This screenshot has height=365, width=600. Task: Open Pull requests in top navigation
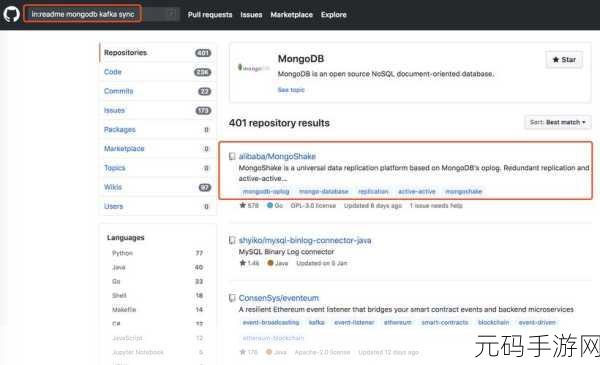point(210,15)
